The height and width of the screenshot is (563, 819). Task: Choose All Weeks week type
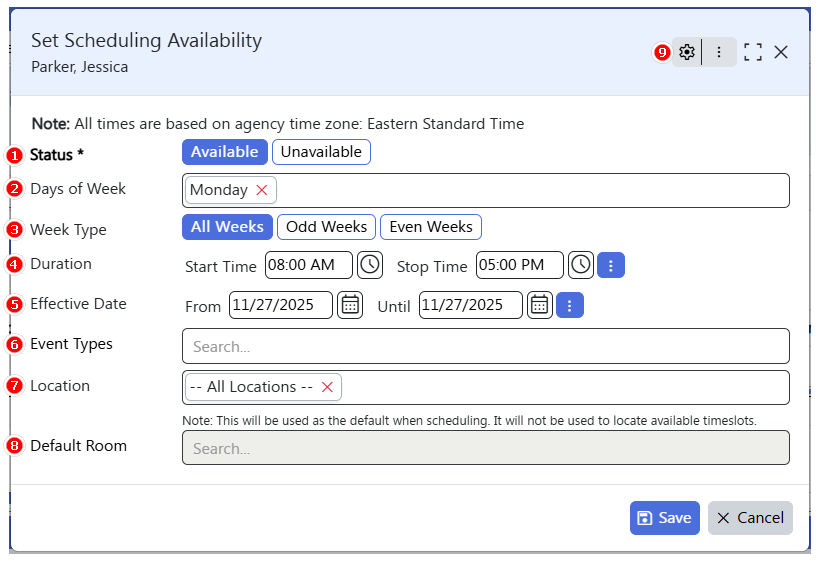227,227
